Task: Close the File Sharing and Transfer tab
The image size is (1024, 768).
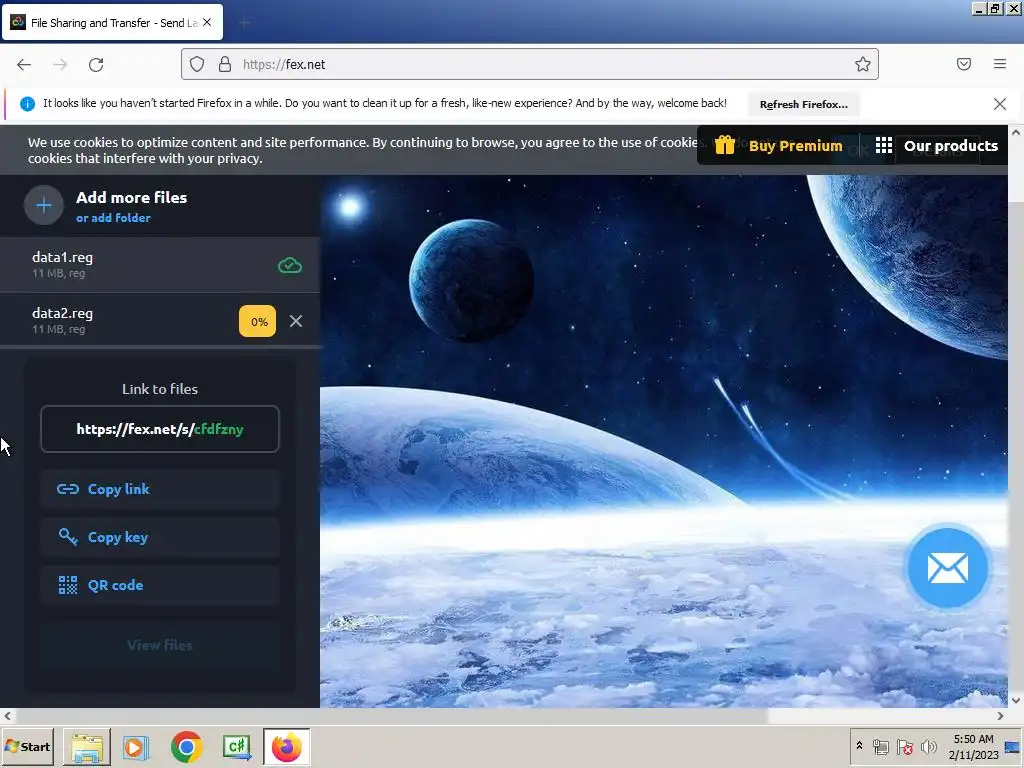Action: (x=207, y=22)
